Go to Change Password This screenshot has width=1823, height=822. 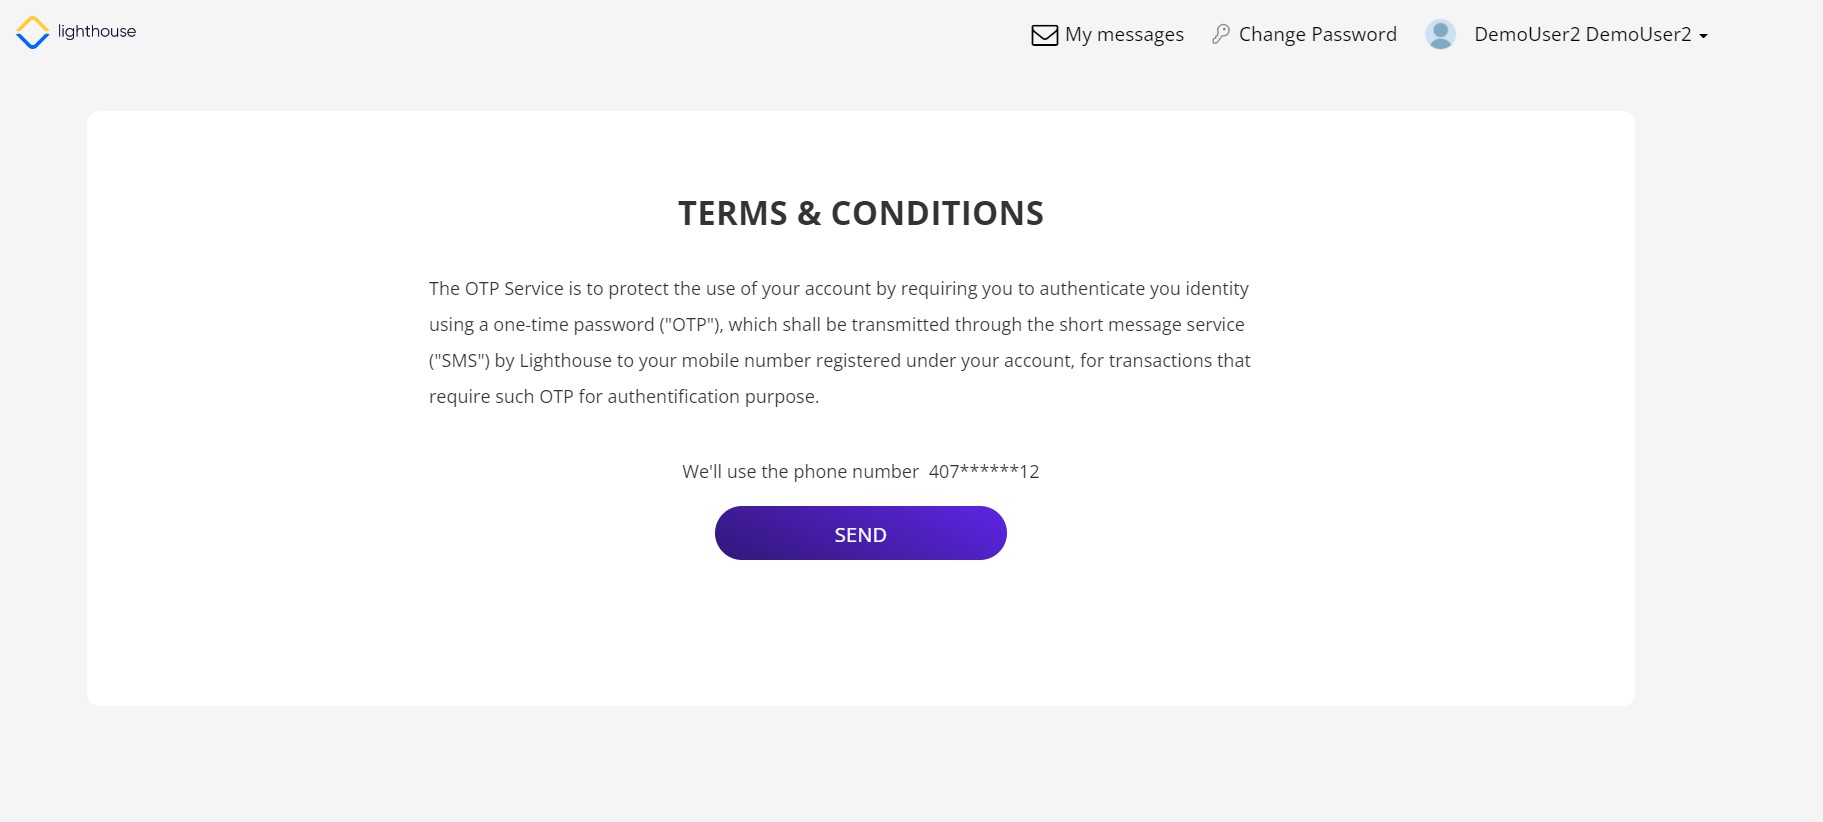[x=1317, y=34]
